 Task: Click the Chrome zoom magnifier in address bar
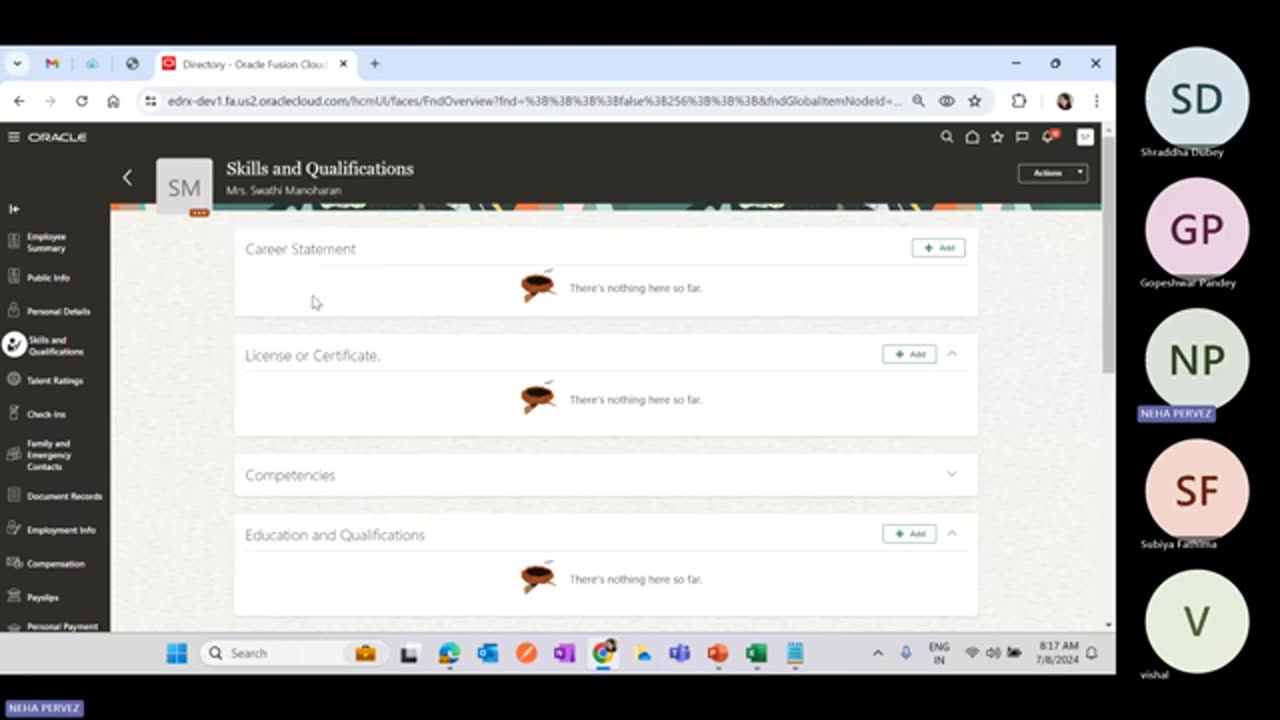(x=918, y=101)
